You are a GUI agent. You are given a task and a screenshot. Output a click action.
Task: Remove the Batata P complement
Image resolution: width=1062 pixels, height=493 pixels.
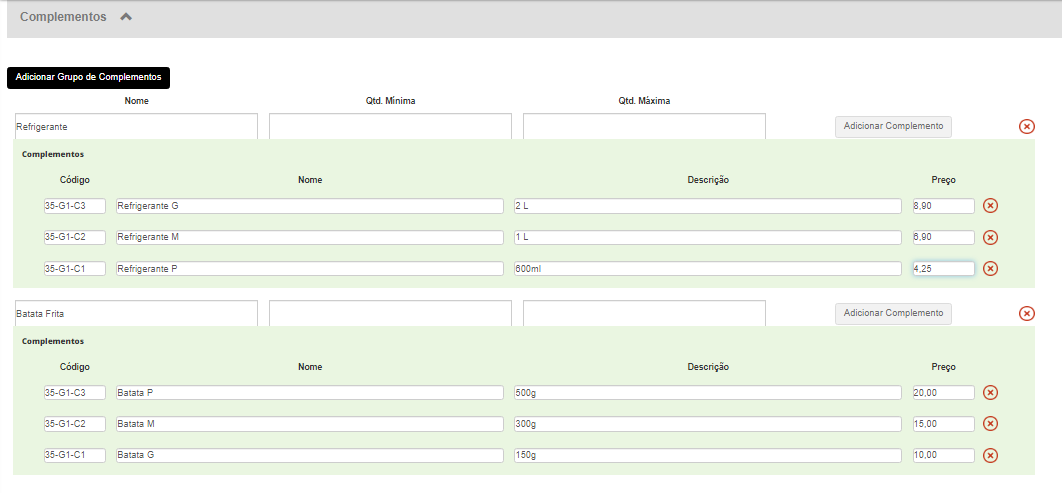point(990,393)
